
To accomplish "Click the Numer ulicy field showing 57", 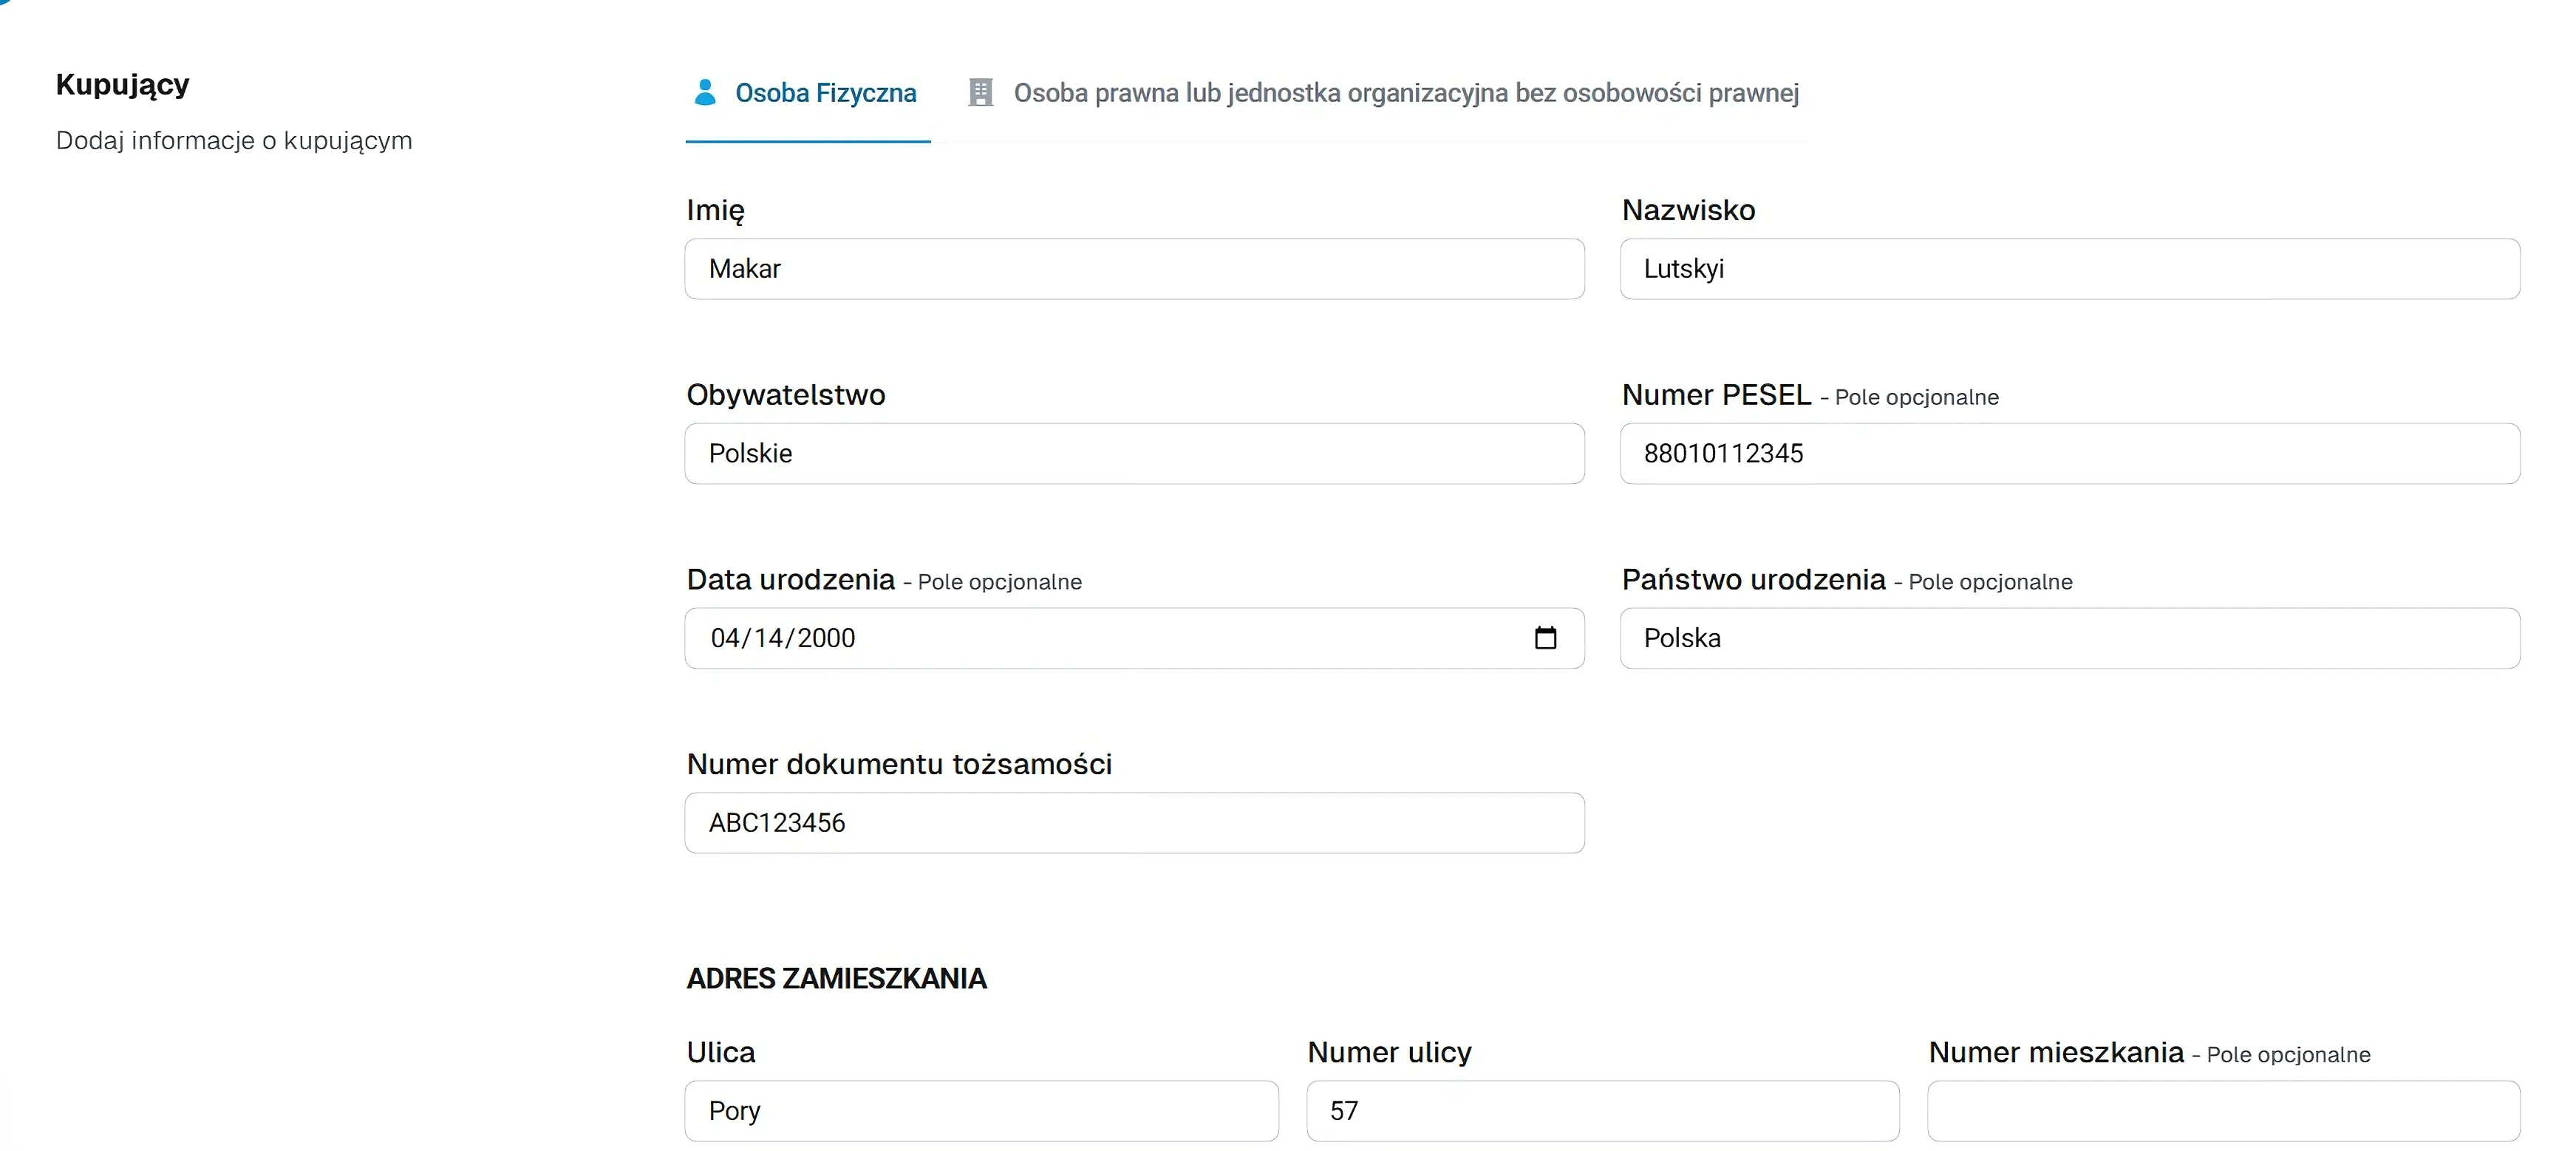I will (x=1601, y=1110).
